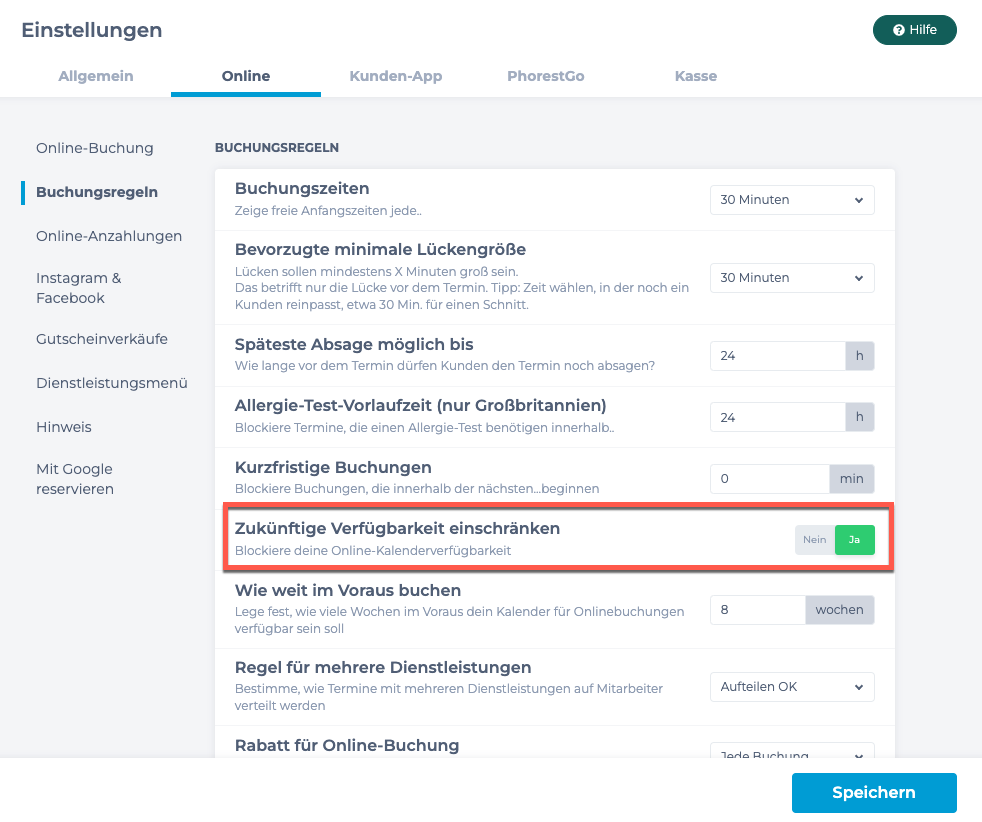982x822 pixels.
Task: Open Mit Google reservieren settings
Action: click(75, 479)
